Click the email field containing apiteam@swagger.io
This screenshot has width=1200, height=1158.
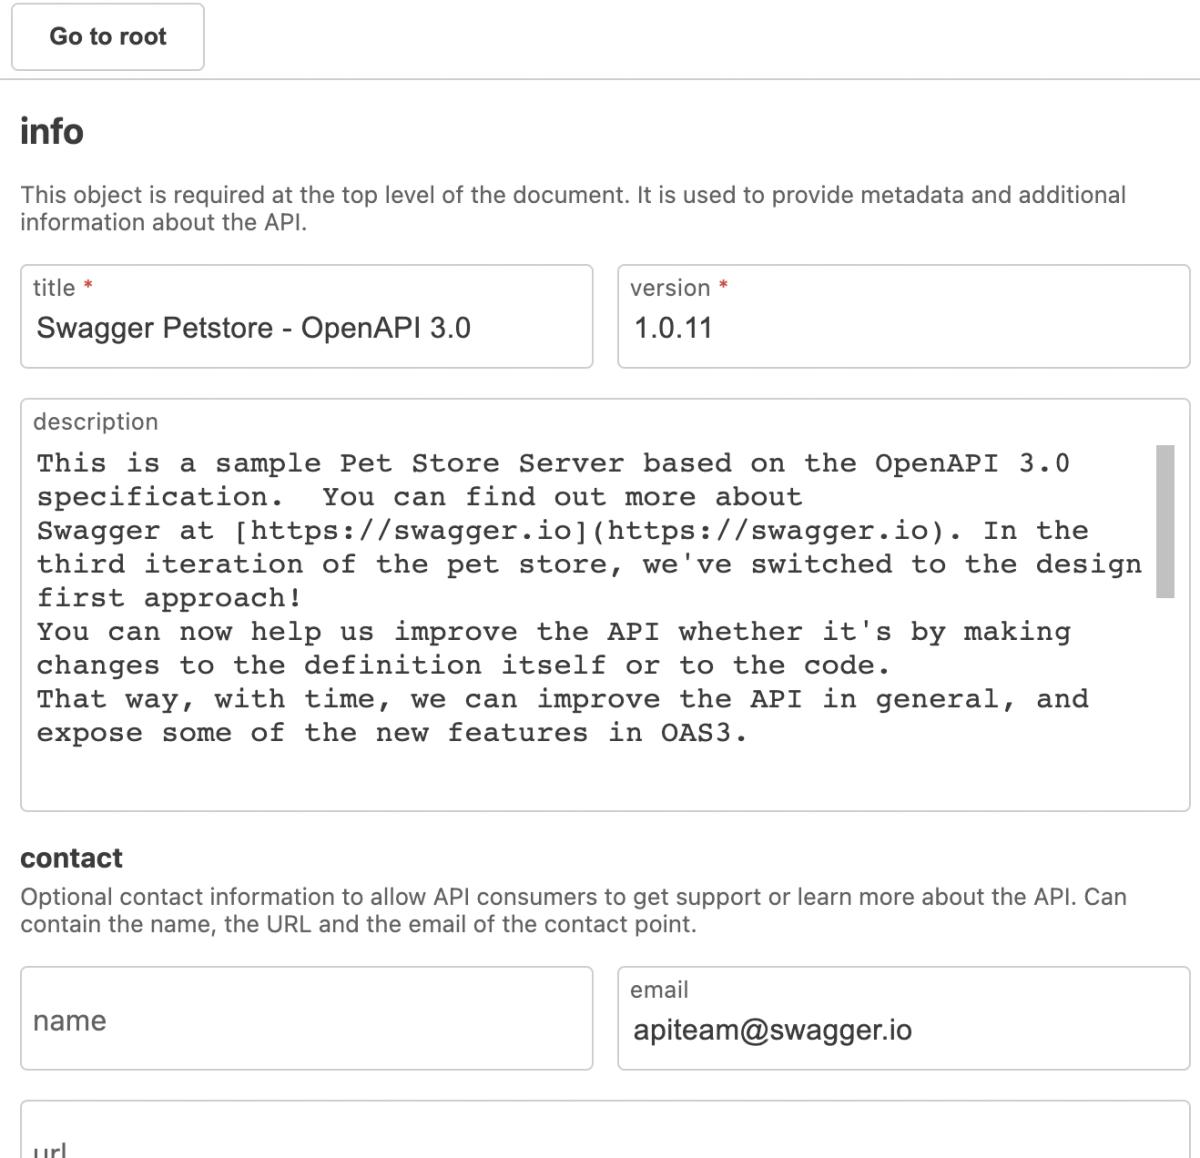tap(903, 1031)
